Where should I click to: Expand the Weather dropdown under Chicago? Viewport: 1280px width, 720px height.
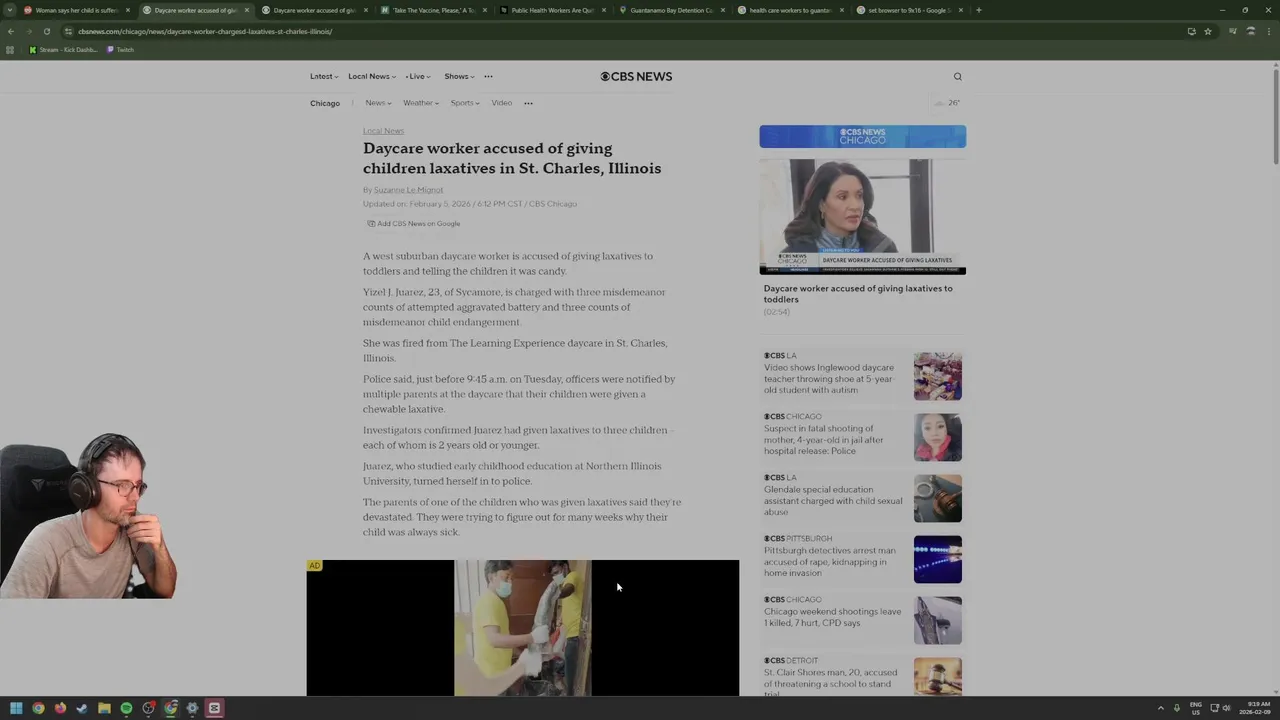point(421,103)
